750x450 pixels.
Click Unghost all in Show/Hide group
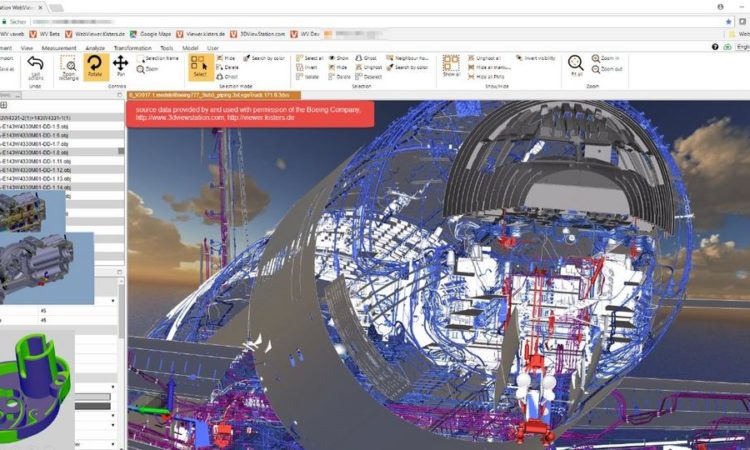pyautogui.click(x=485, y=58)
